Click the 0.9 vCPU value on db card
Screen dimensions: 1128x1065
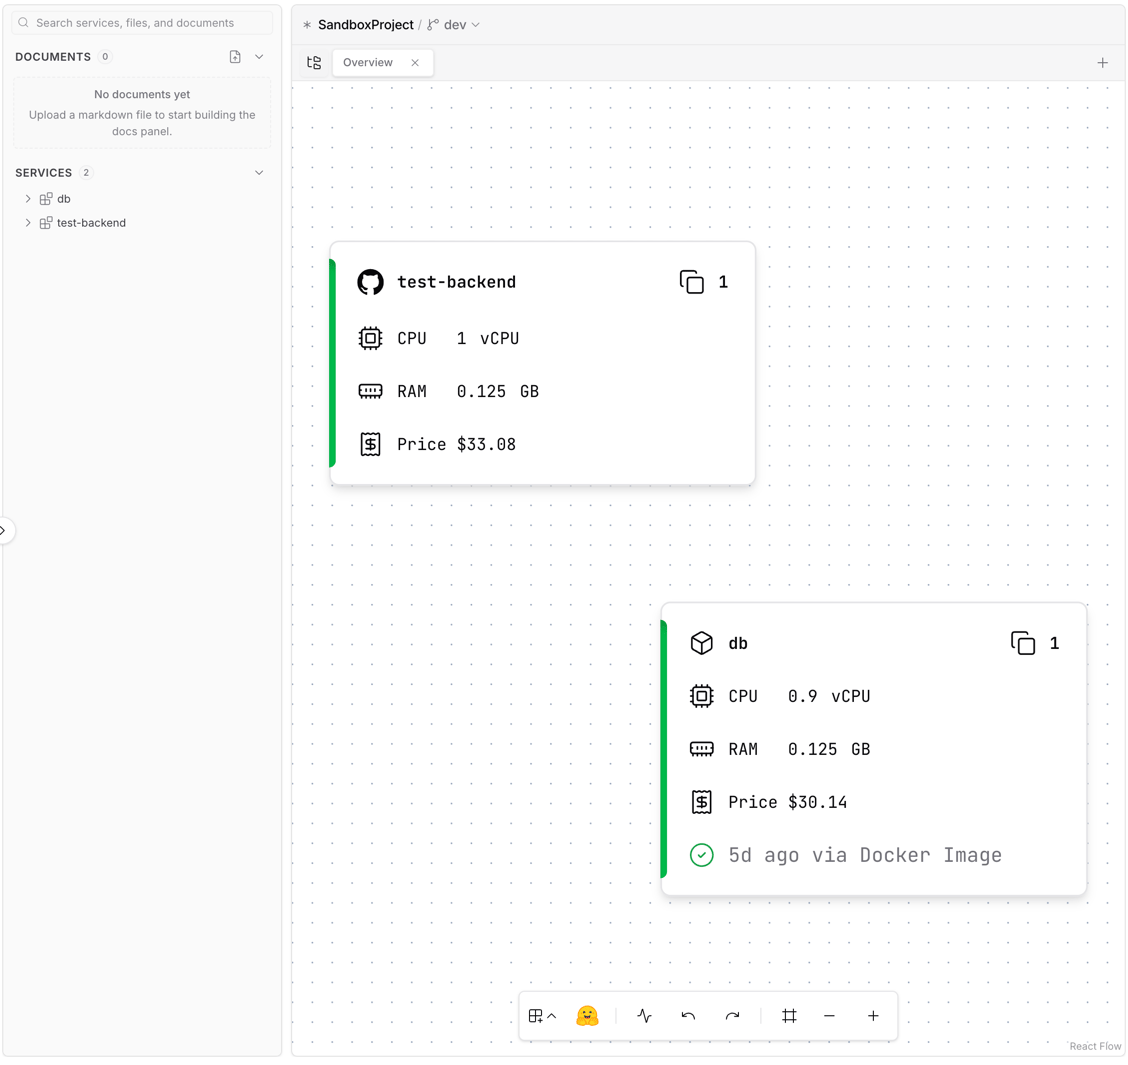coord(829,696)
